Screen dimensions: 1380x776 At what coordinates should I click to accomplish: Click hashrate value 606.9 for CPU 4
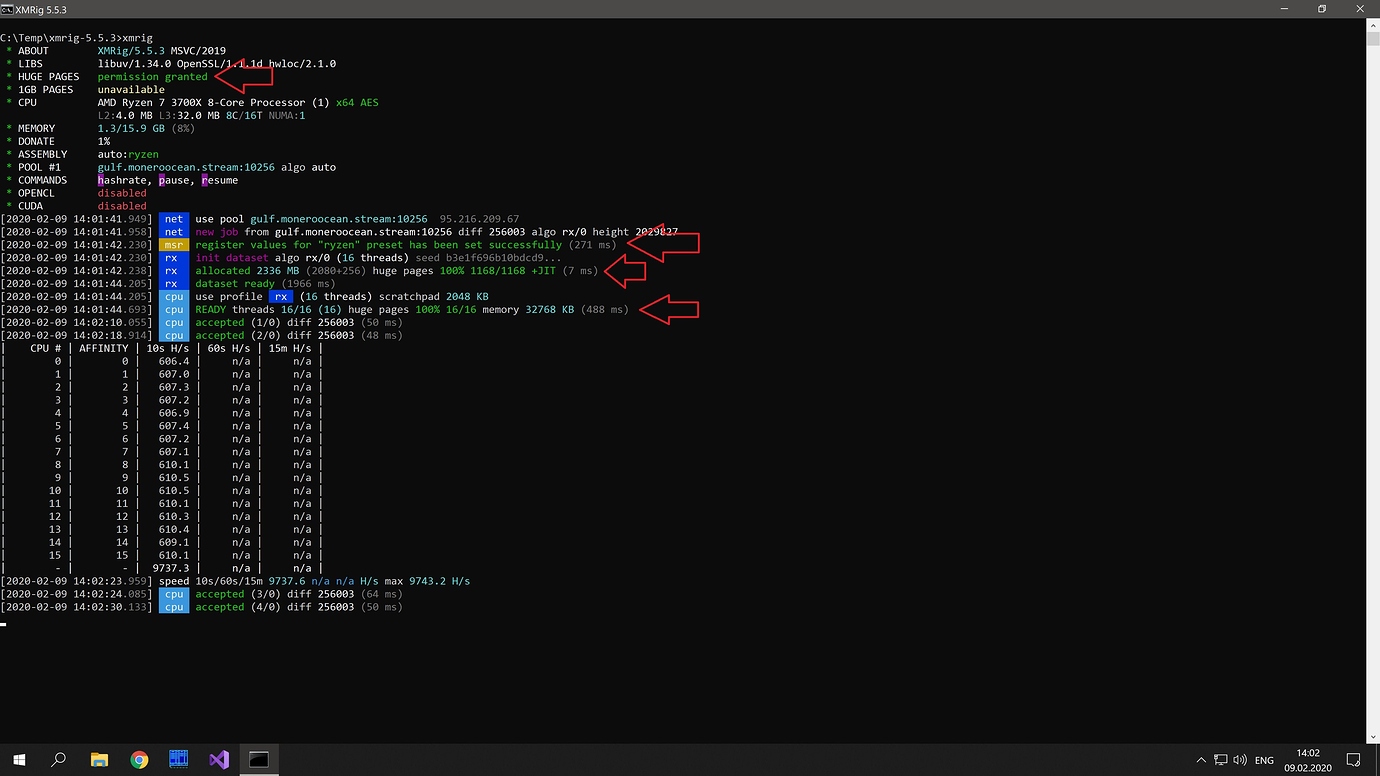coord(174,413)
